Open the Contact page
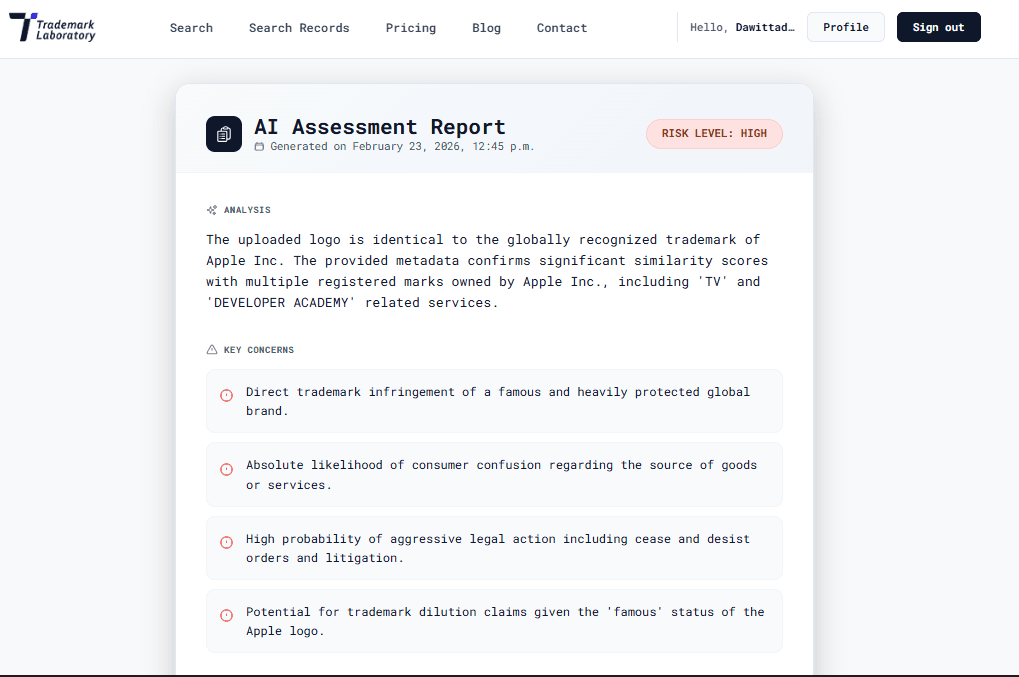1019x677 pixels. [561, 27]
